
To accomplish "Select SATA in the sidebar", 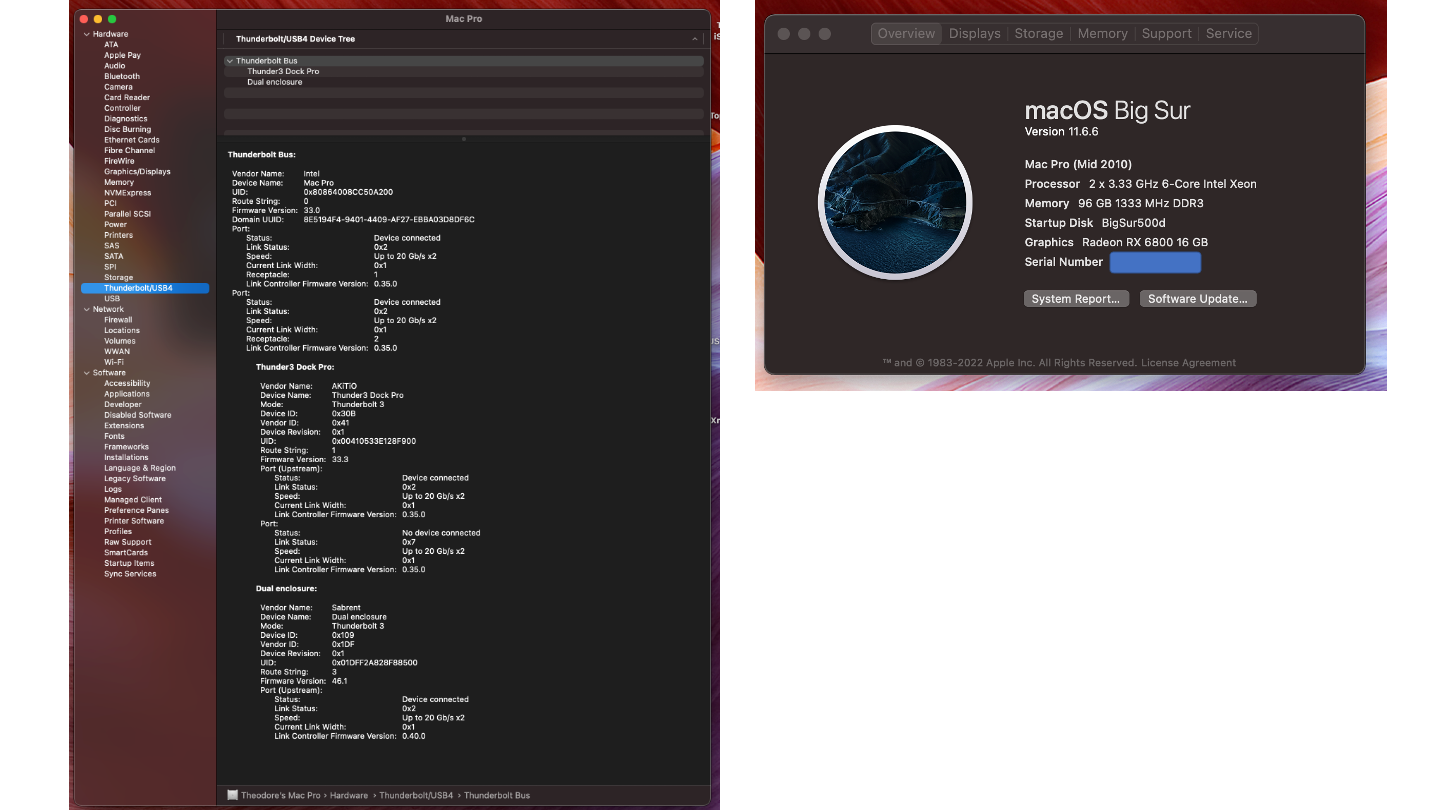I will tap(114, 256).
